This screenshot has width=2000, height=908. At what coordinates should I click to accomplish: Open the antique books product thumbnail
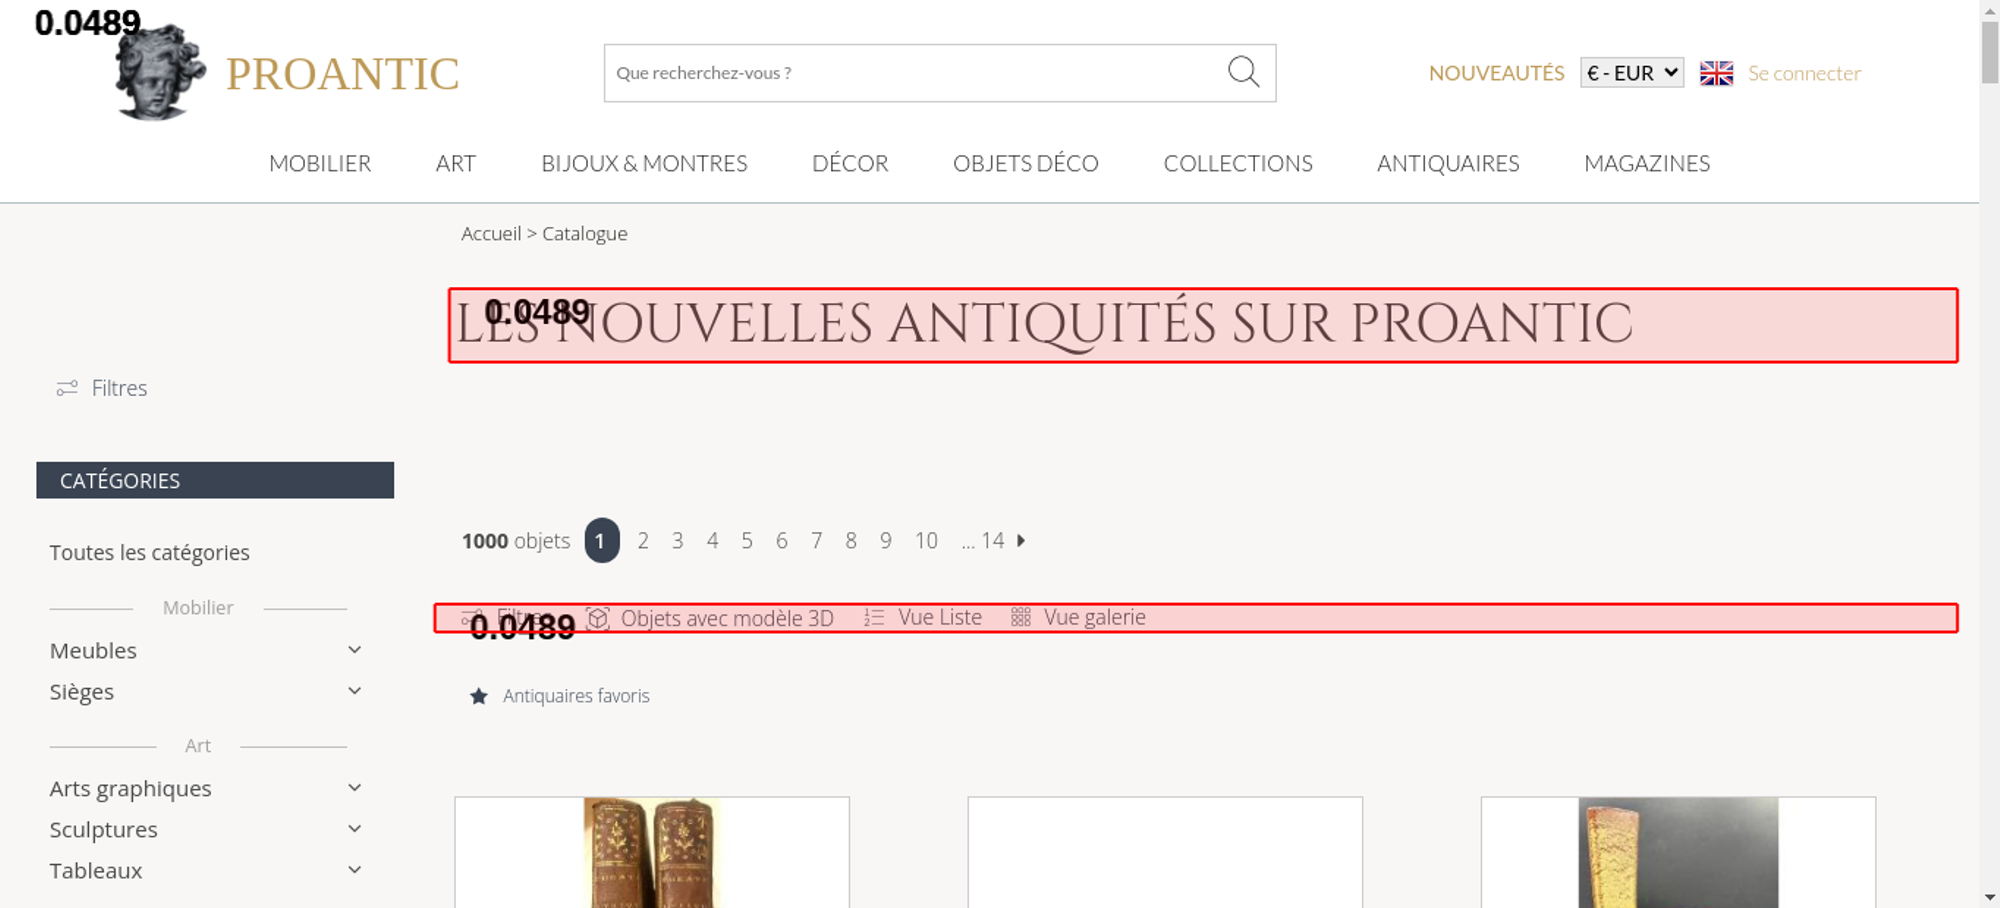click(652, 853)
